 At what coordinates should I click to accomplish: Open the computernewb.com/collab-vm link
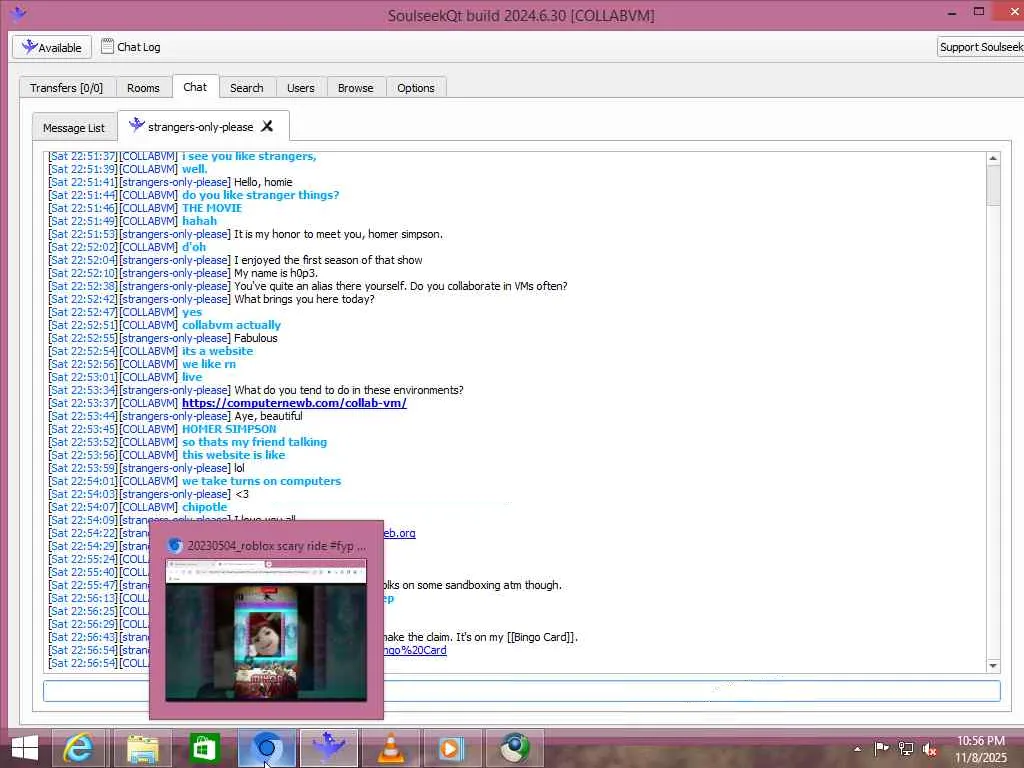pyautogui.click(x=294, y=403)
